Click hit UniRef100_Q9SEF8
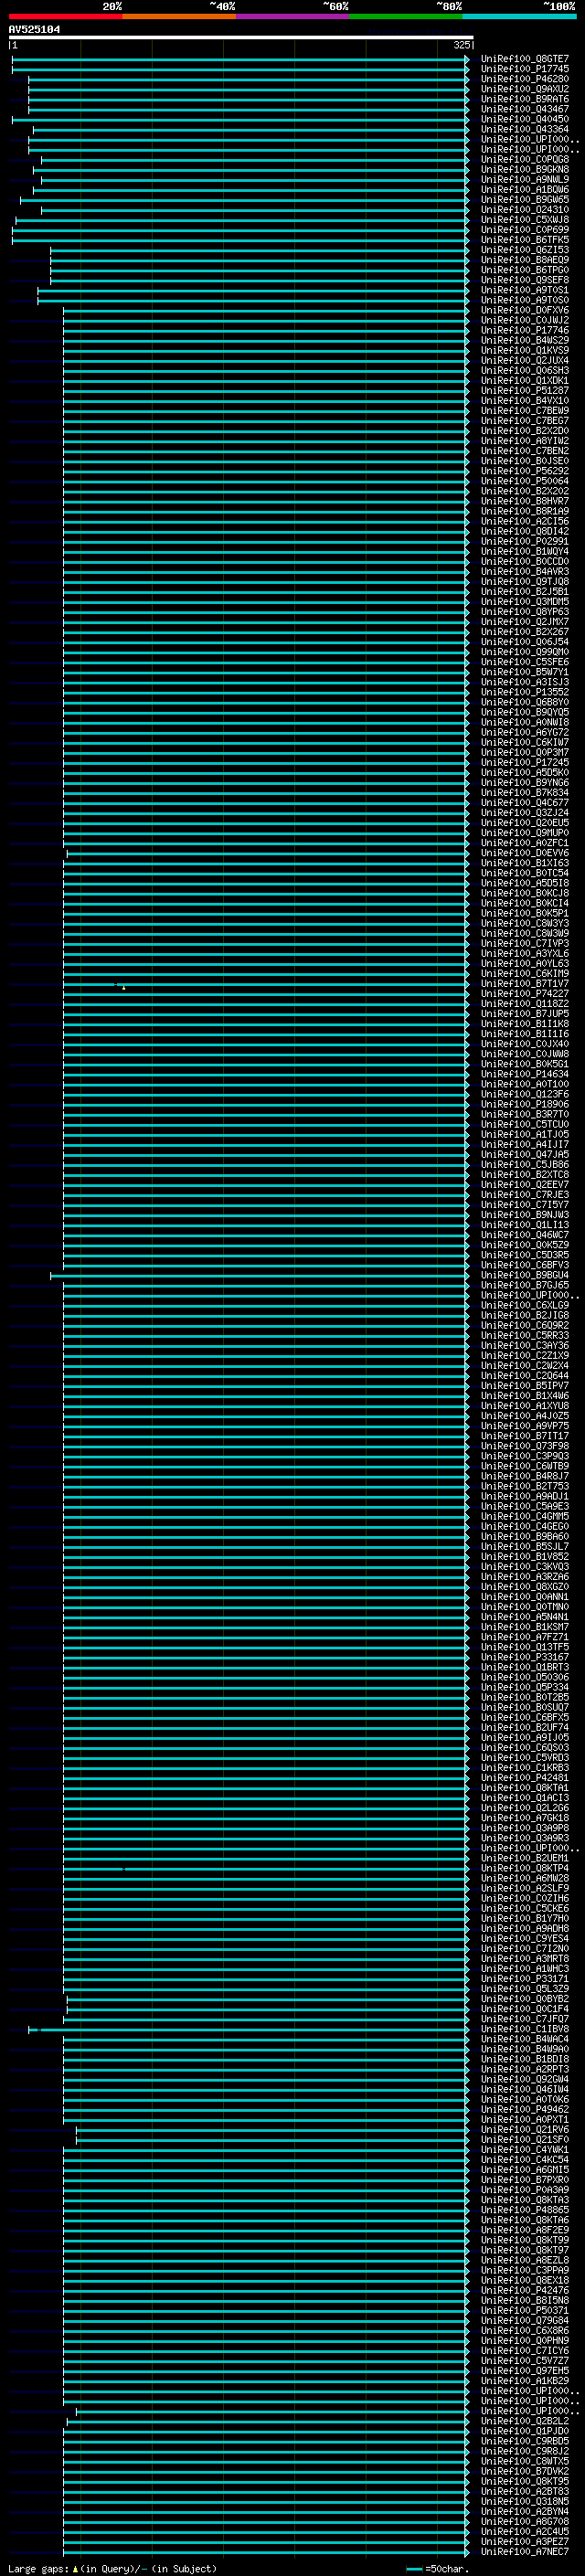The width and height of the screenshot is (585, 2576). [525, 280]
